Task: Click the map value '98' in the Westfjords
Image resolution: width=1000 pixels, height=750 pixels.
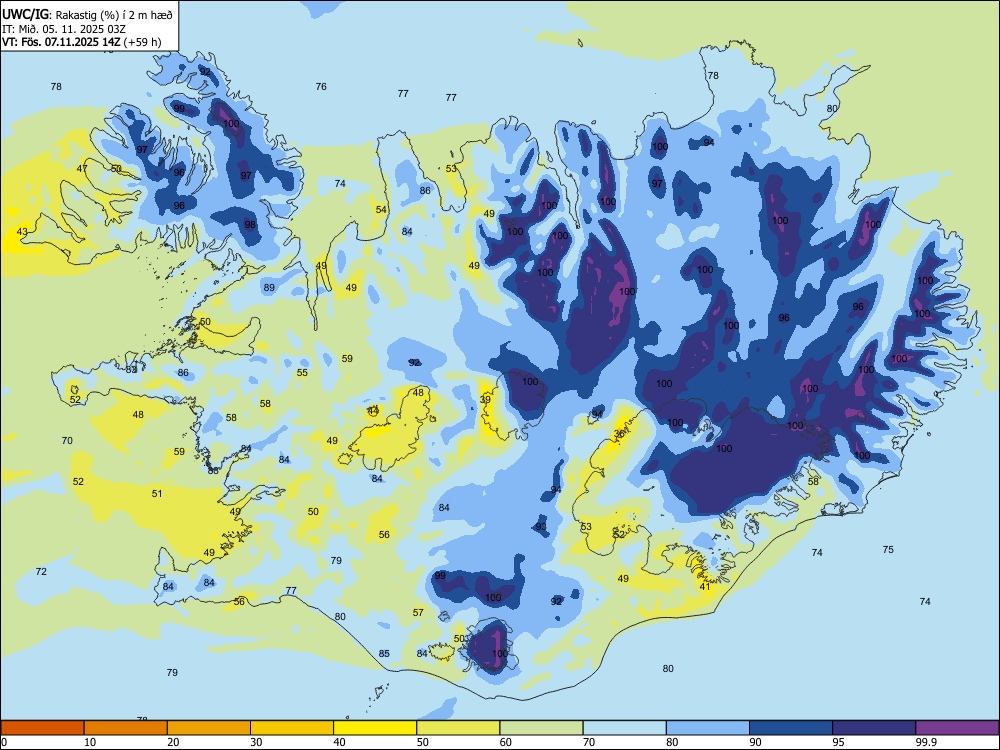Action: (250, 224)
